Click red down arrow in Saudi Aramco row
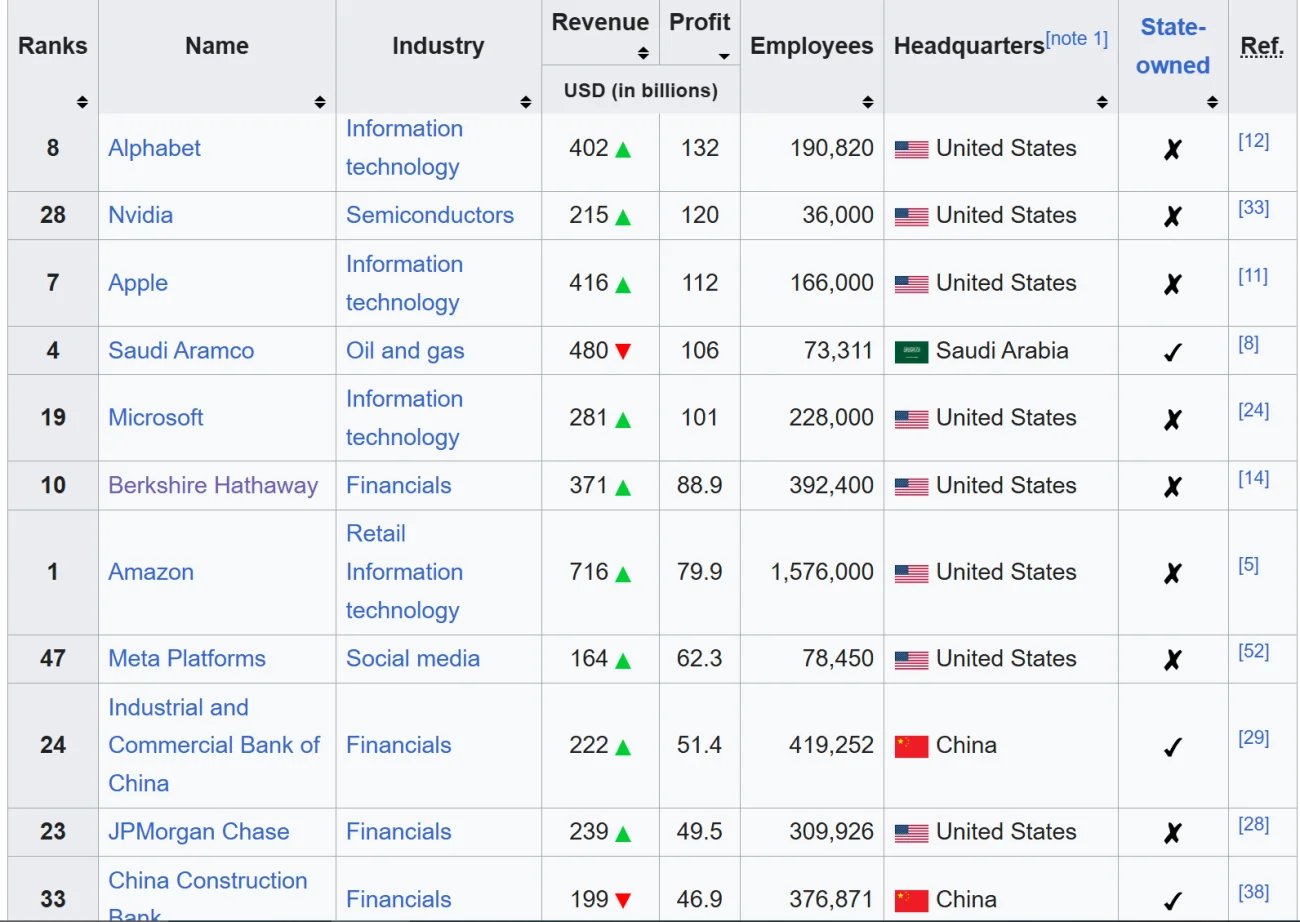 (x=623, y=351)
